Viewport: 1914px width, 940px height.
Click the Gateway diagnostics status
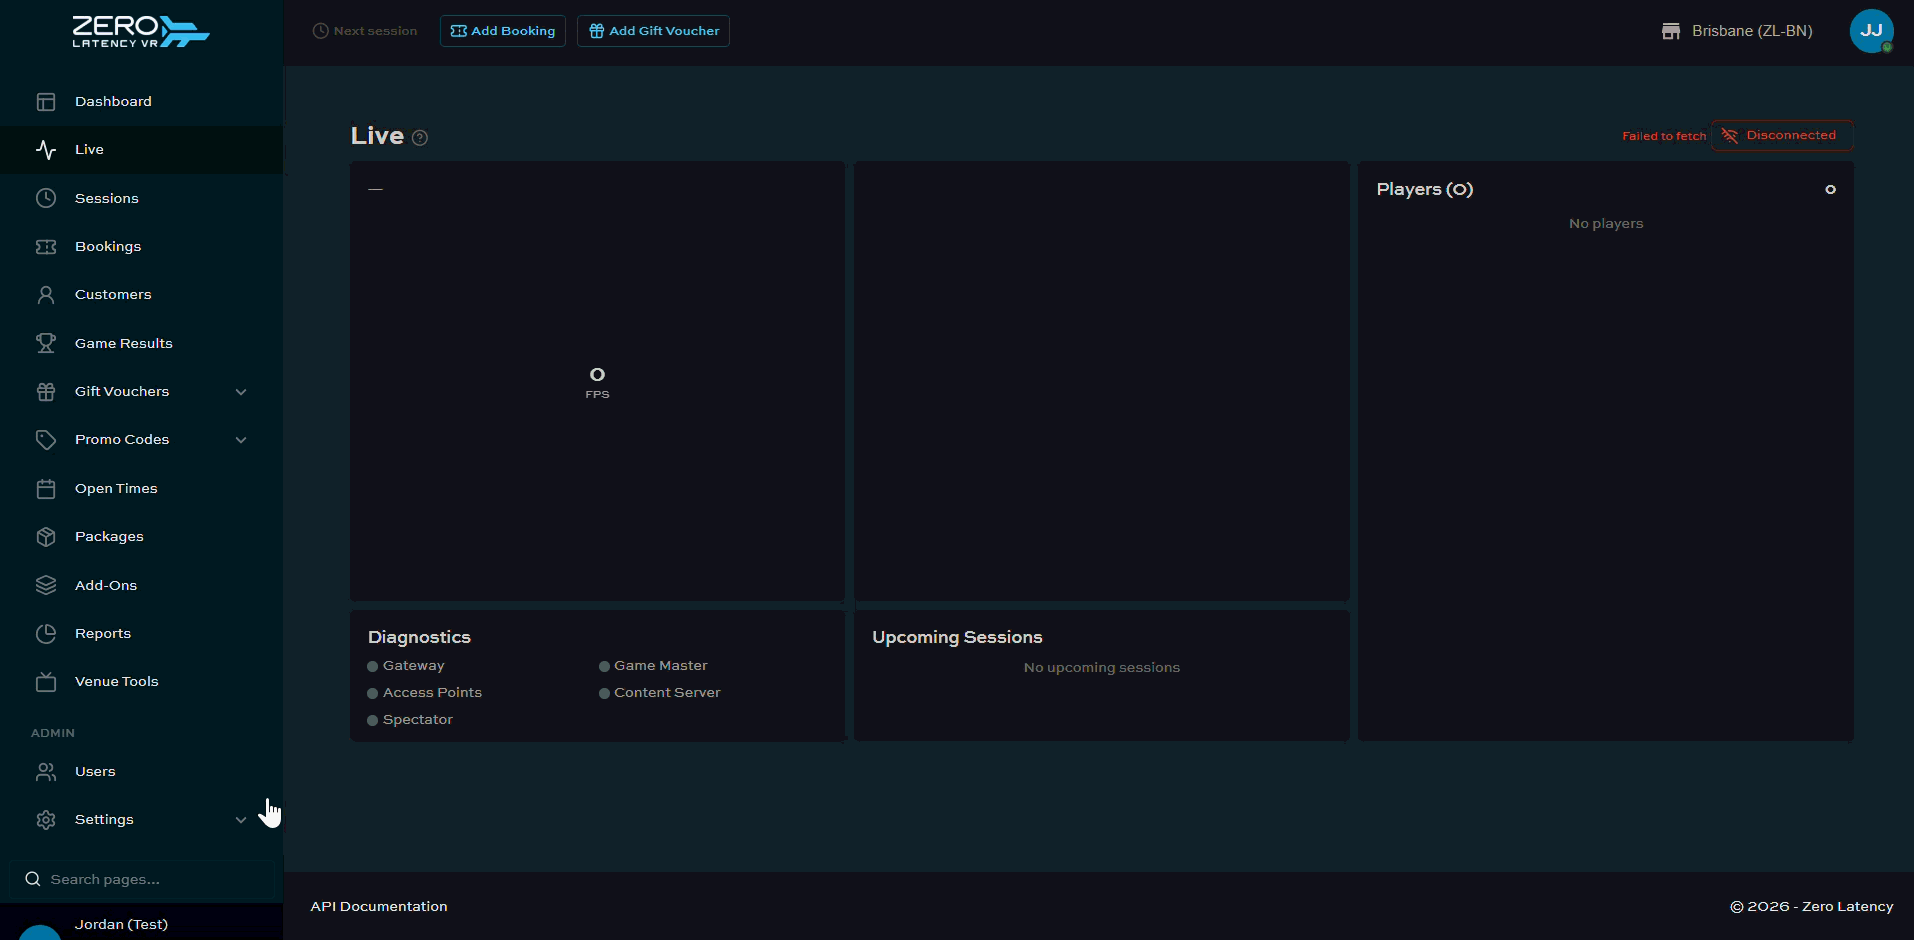pos(406,666)
